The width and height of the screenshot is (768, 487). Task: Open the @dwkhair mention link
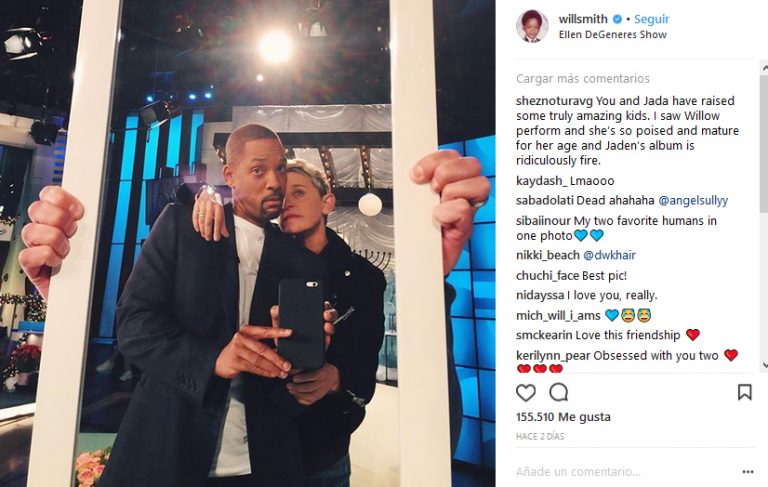click(609, 255)
